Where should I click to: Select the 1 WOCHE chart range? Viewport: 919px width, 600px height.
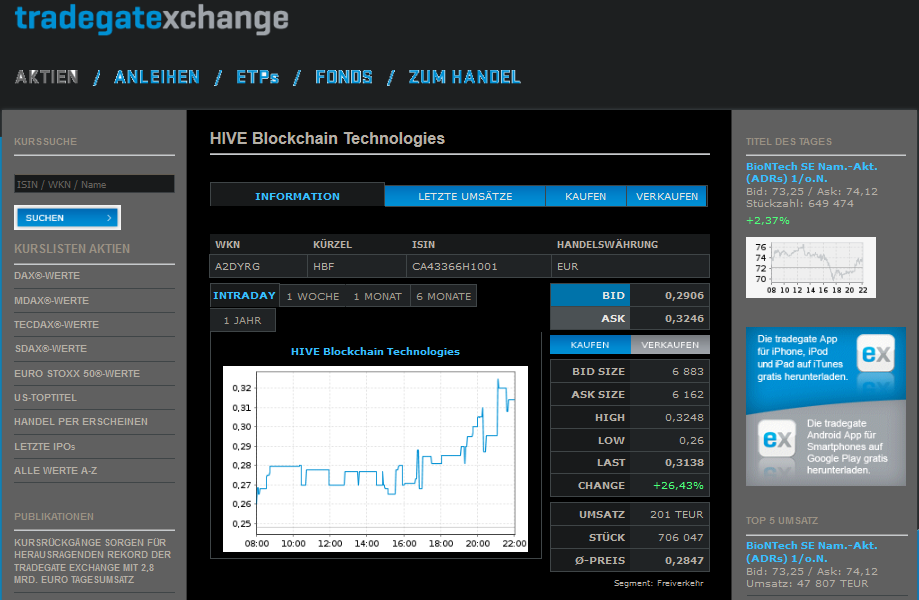click(312, 296)
